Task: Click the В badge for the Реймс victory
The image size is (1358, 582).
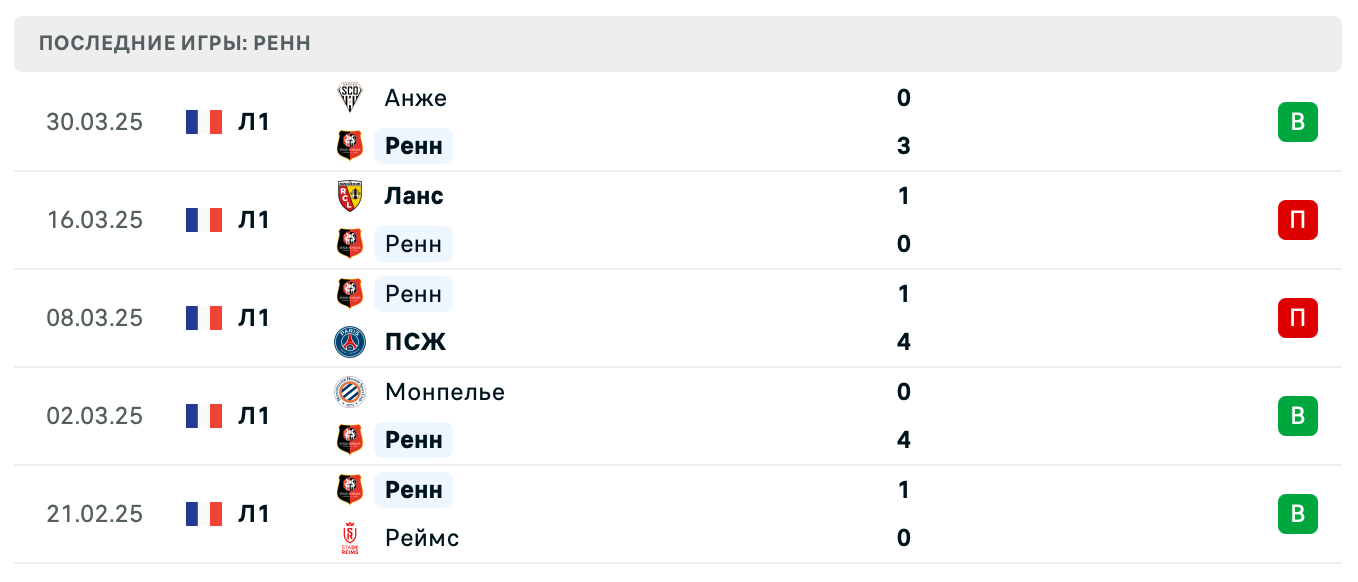Action: [x=1298, y=514]
